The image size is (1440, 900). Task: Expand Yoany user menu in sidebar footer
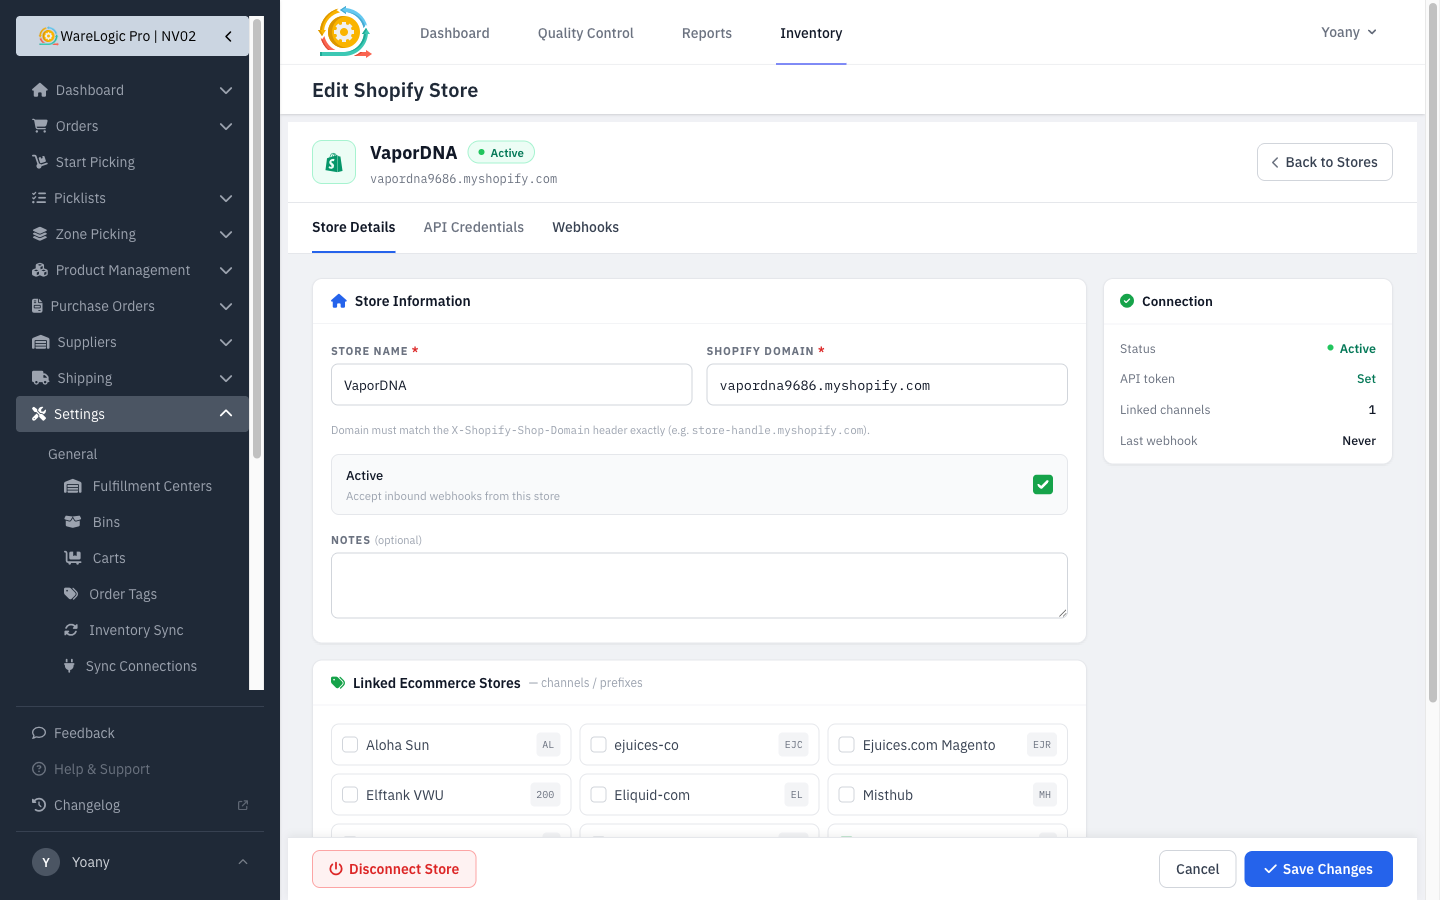coord(243,862)
